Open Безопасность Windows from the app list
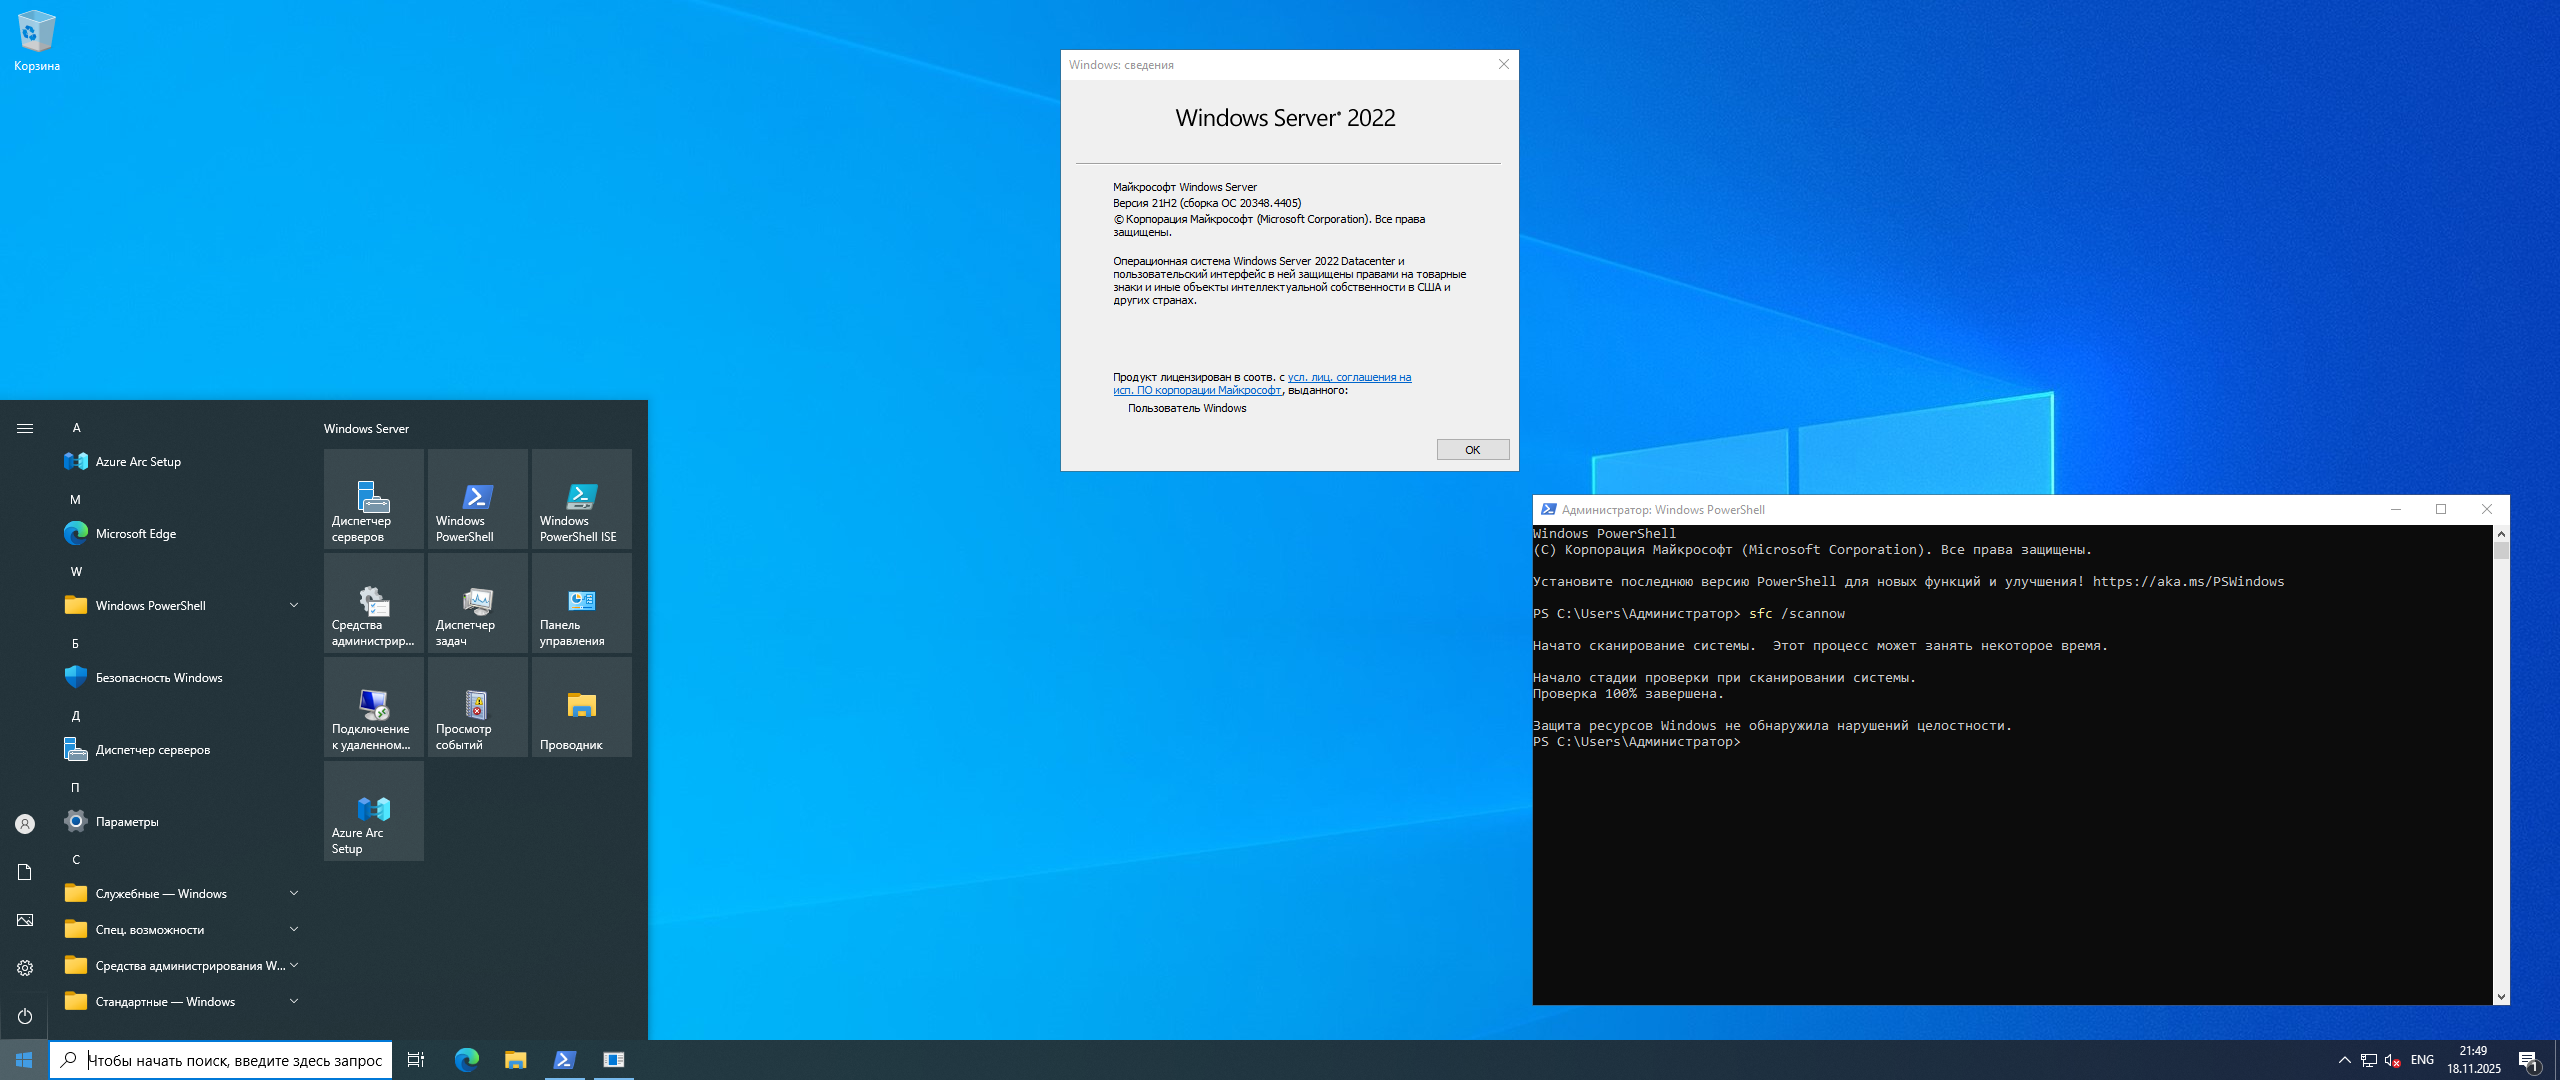Screen dimensions: 2560x1080 (158, 678)
